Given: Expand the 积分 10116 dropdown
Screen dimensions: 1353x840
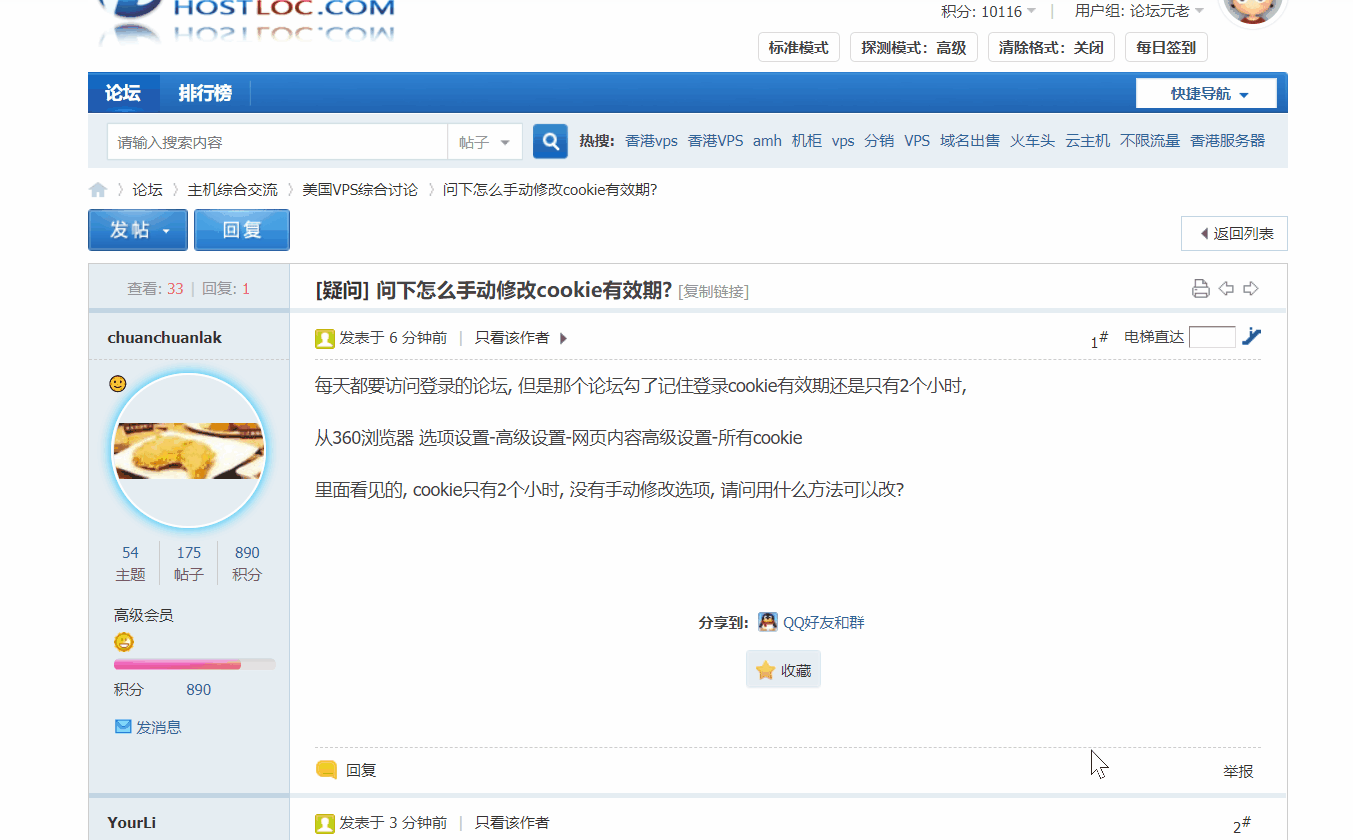Looking at the screenshot, I should (x=988, y=11).
